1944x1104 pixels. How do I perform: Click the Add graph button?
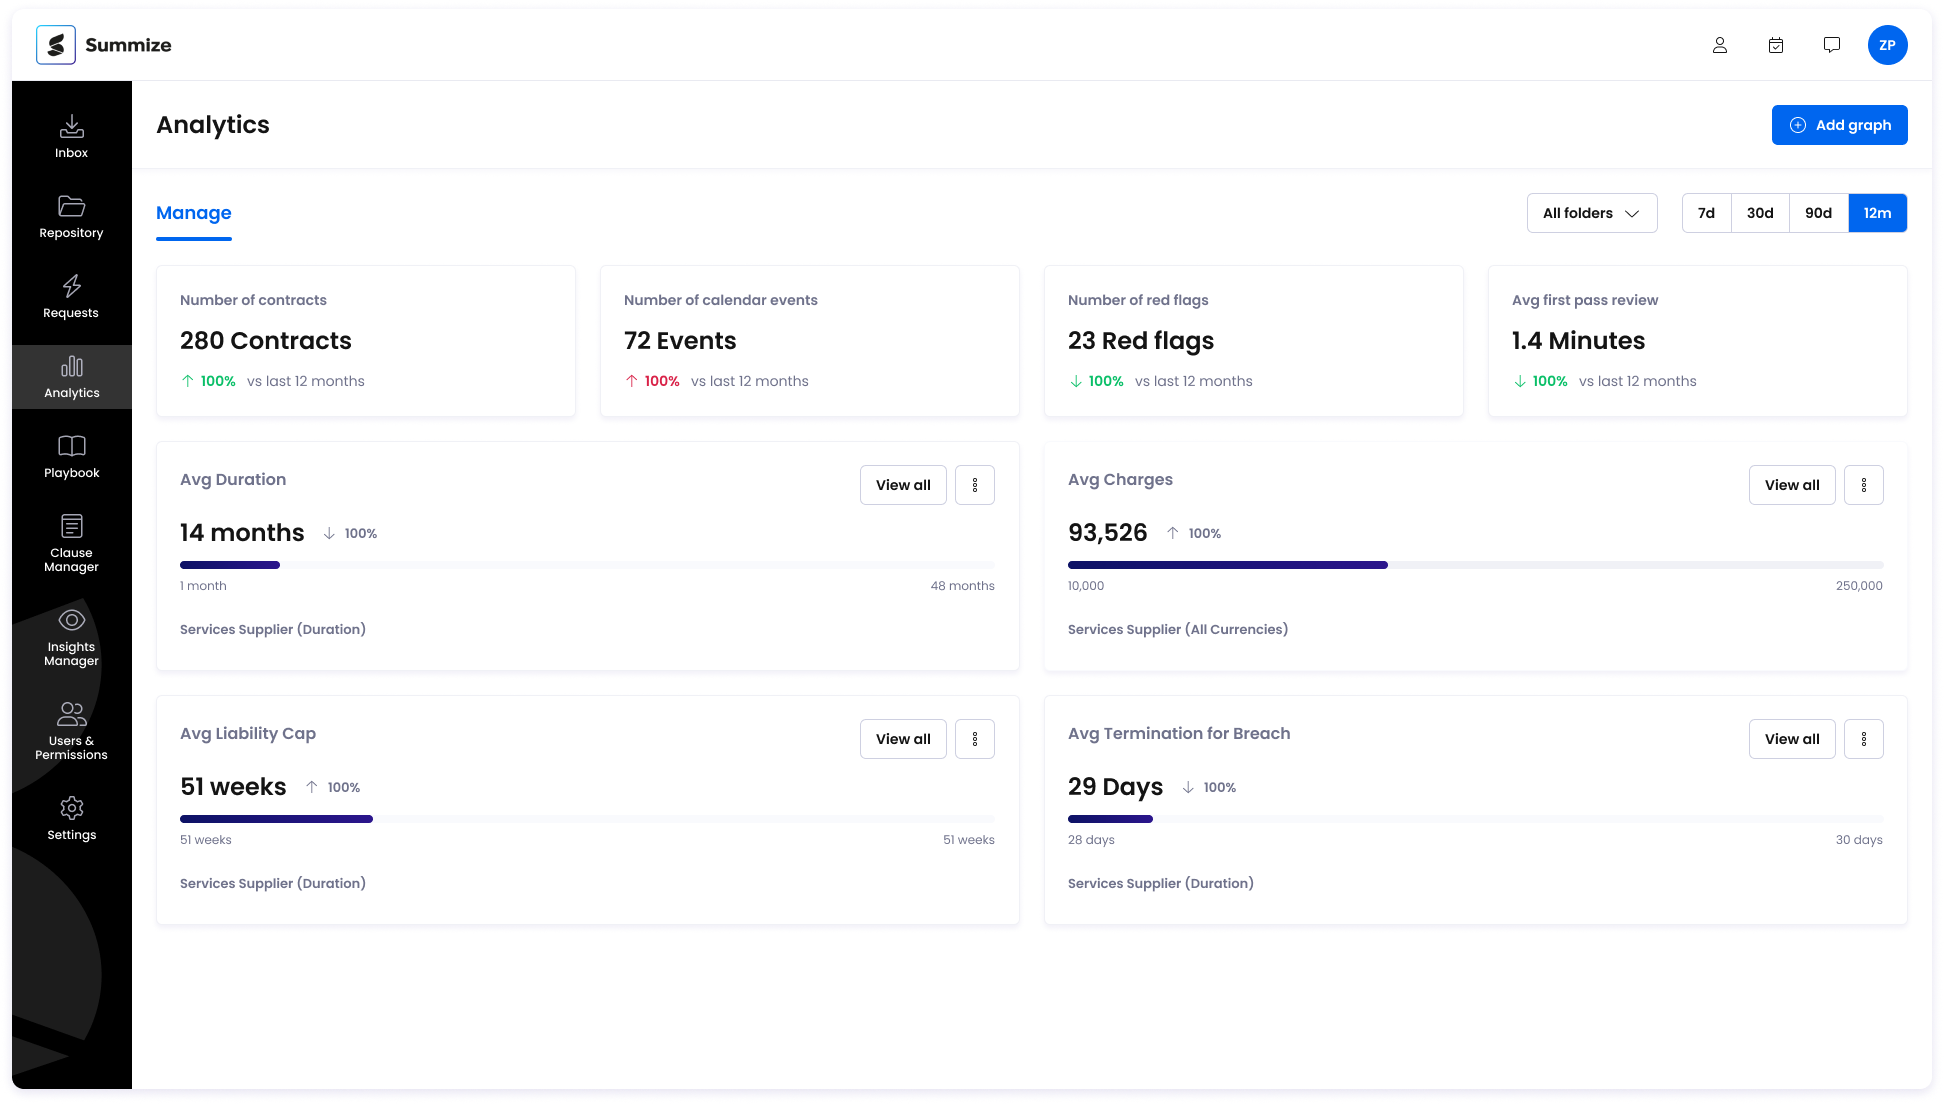pos(1839,125)
